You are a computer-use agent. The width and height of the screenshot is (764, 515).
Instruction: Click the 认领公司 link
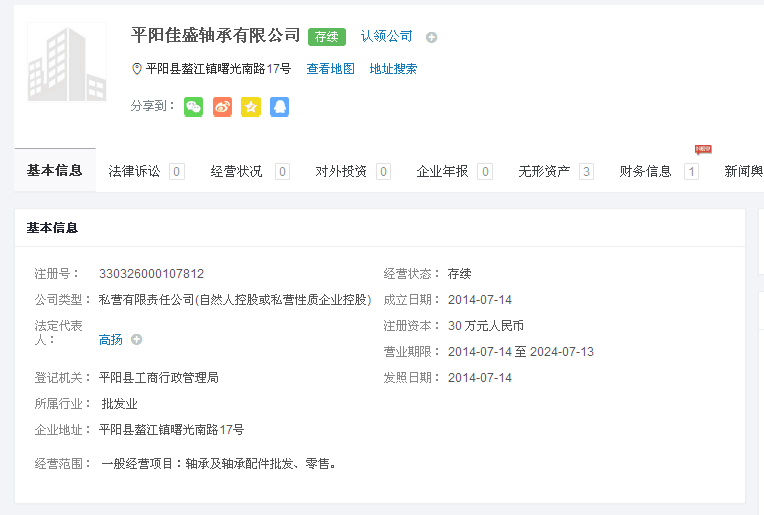pos(387,36)
